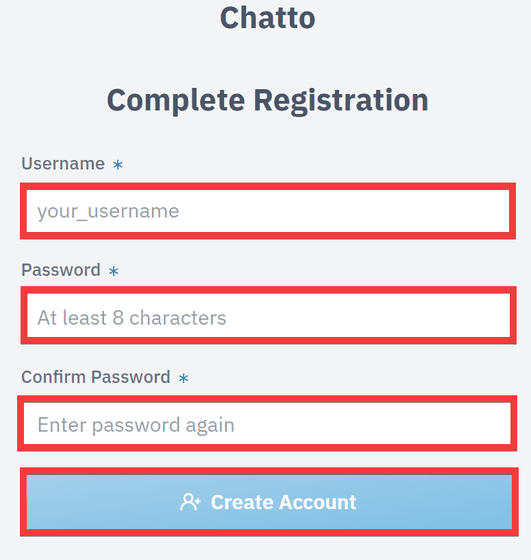Place cursor in the field below Username
This screenshot has width=531, height=560.
tap(268, 211)
